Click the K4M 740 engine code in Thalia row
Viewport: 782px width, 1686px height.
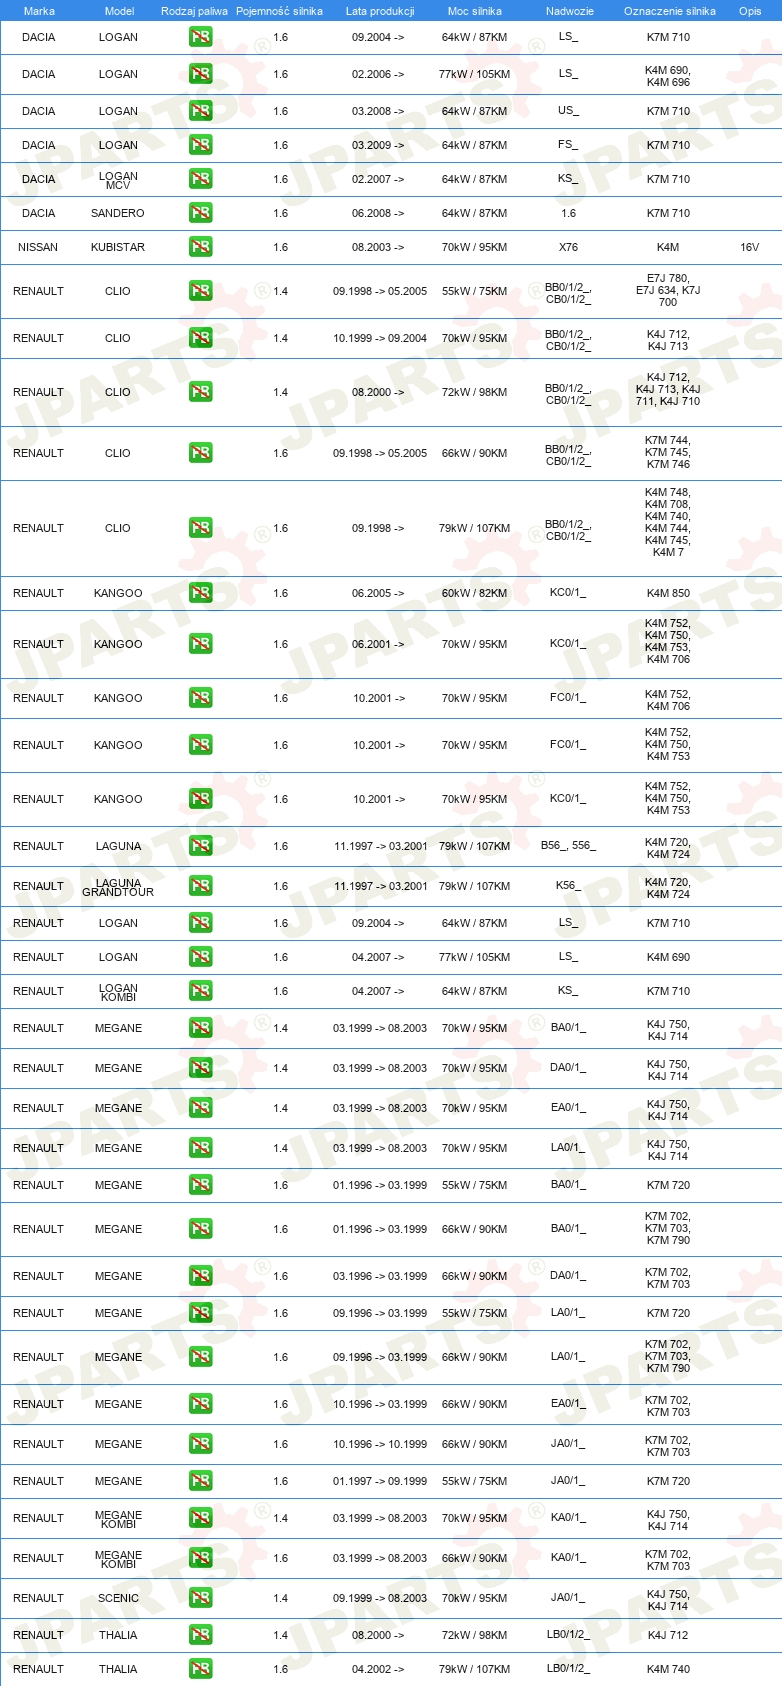[x=668, y=1669]
